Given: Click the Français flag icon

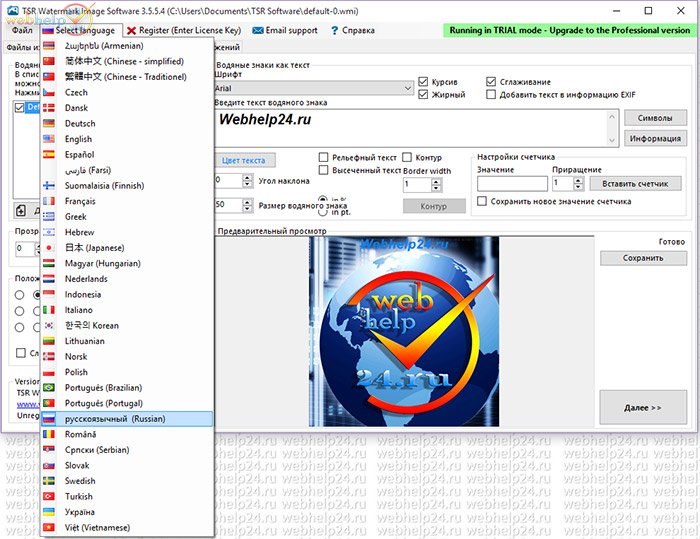Looking at the screenshot, I should [49, 201].
